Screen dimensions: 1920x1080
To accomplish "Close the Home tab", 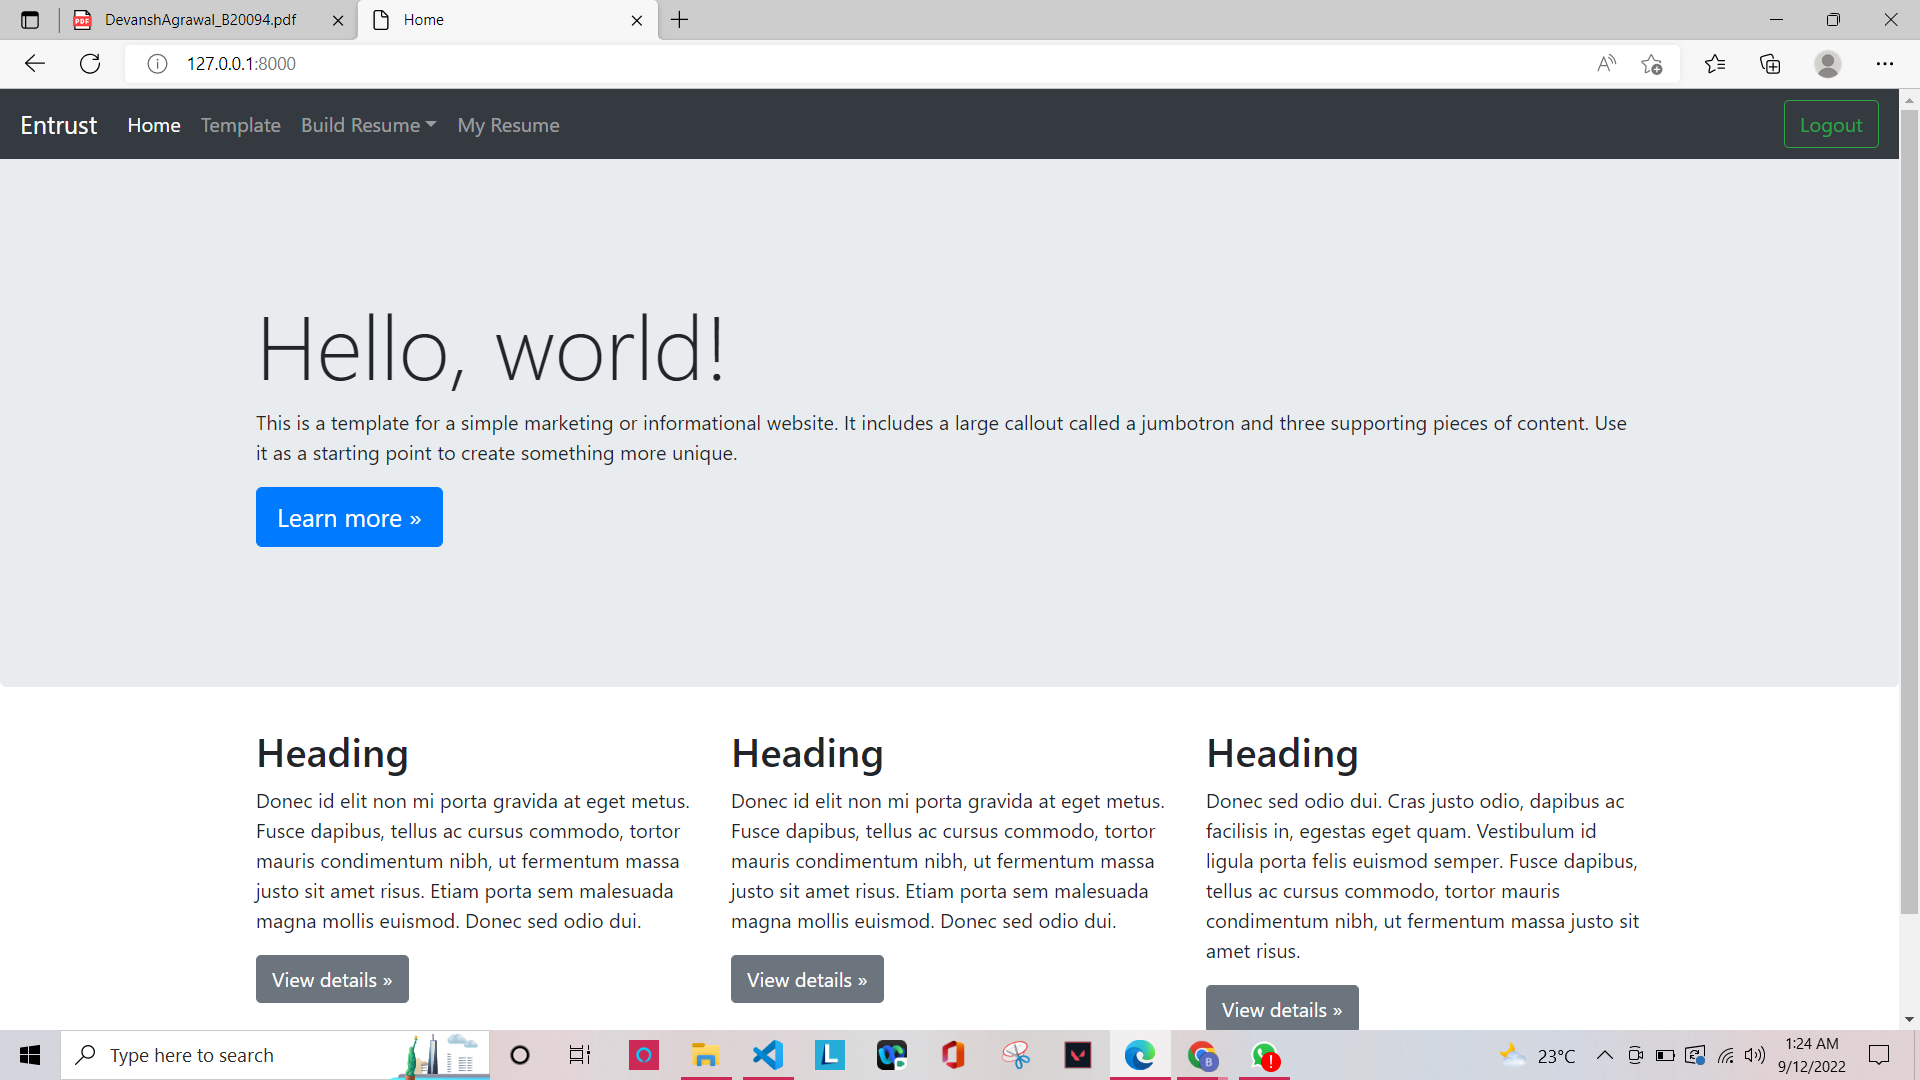I will pyautogui.click(x=637, y=20).
